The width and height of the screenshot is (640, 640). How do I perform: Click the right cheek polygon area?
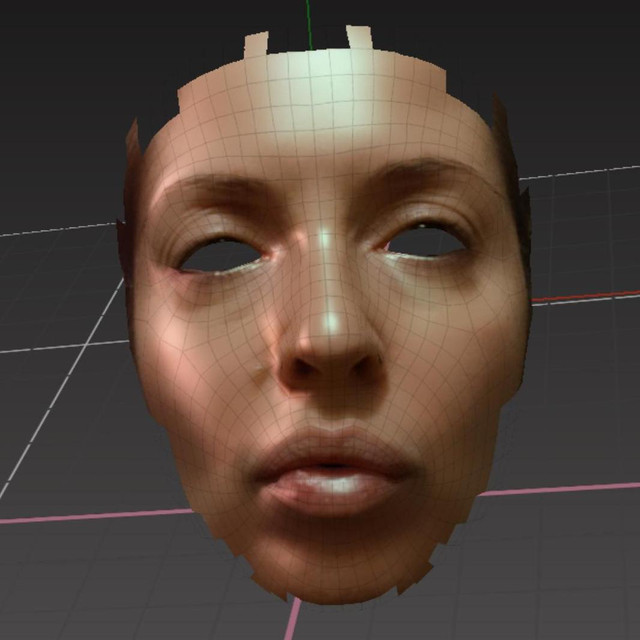tap(460, 340)
